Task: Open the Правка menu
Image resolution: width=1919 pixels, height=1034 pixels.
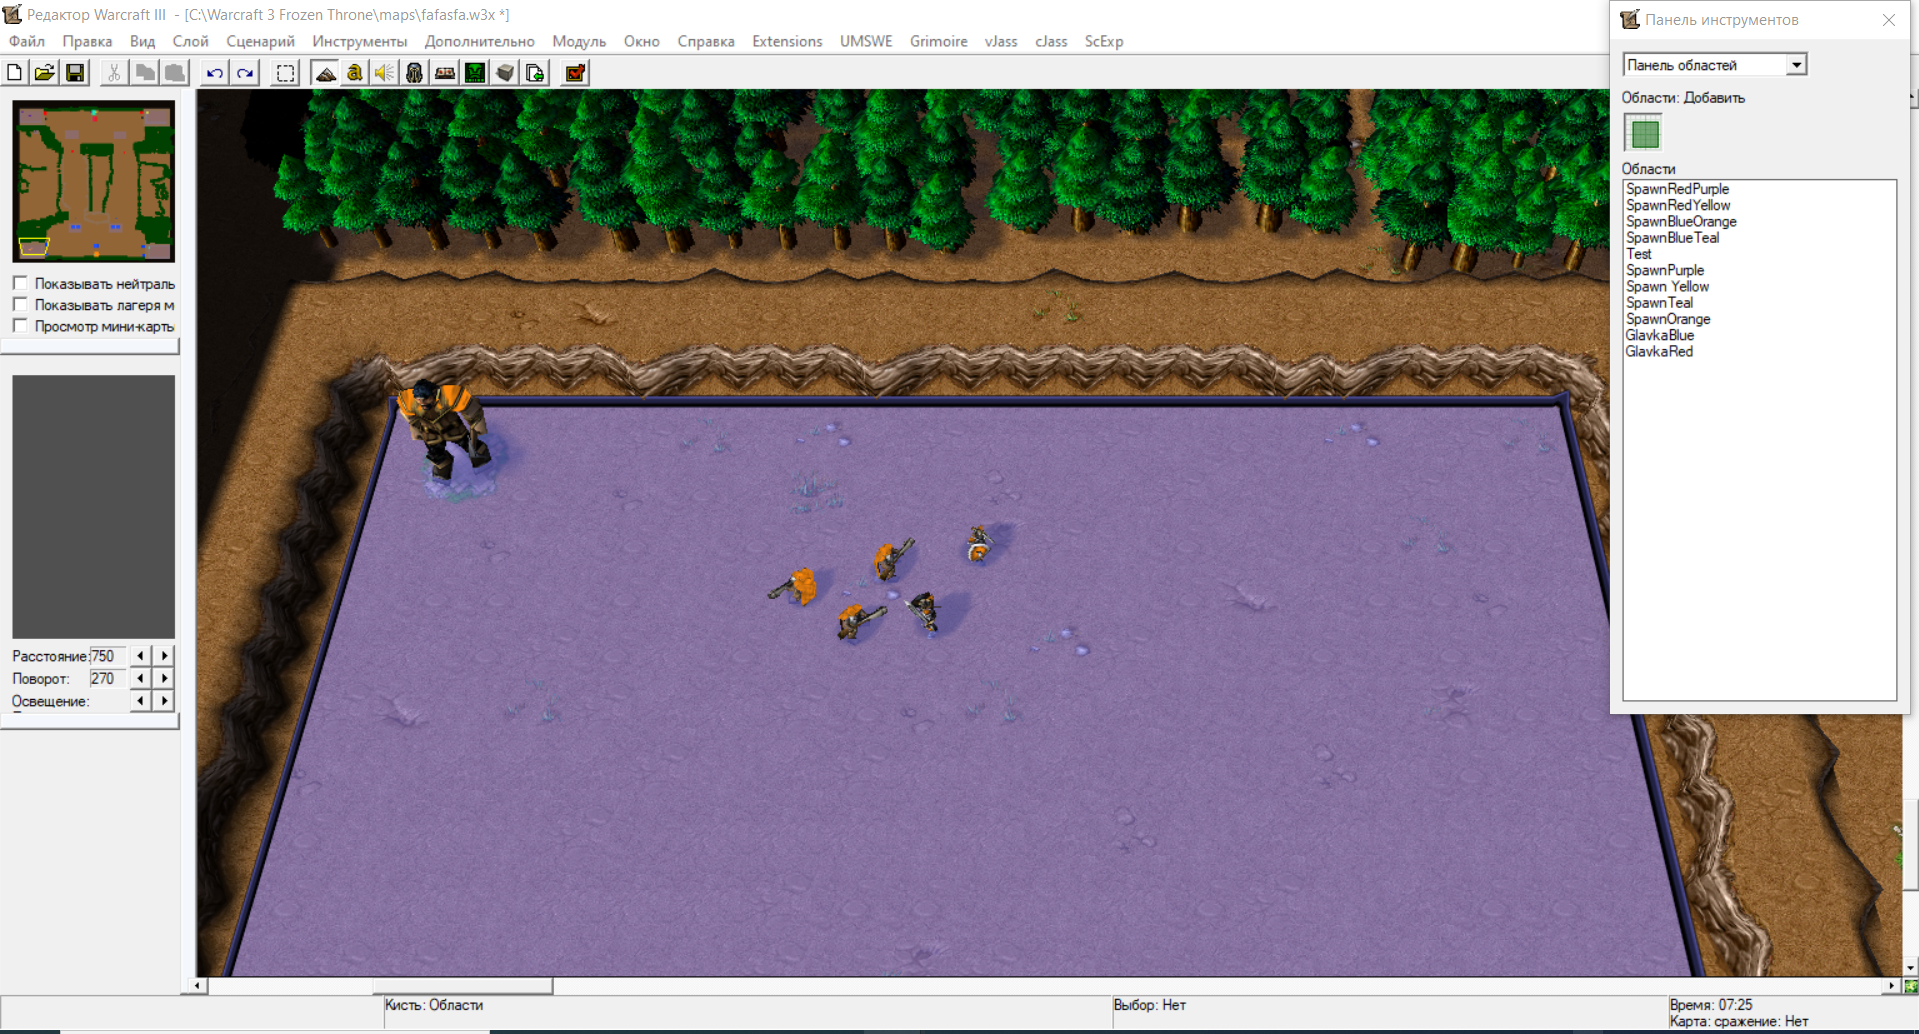Action: pyautogui.click(x=87, y=41)
